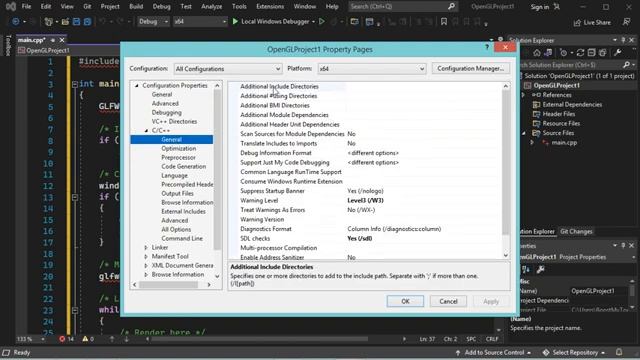The height and width of the screenshot is (360, 640).
Task: Click the help question mark in Property Pages
Action: click(487, 47)
